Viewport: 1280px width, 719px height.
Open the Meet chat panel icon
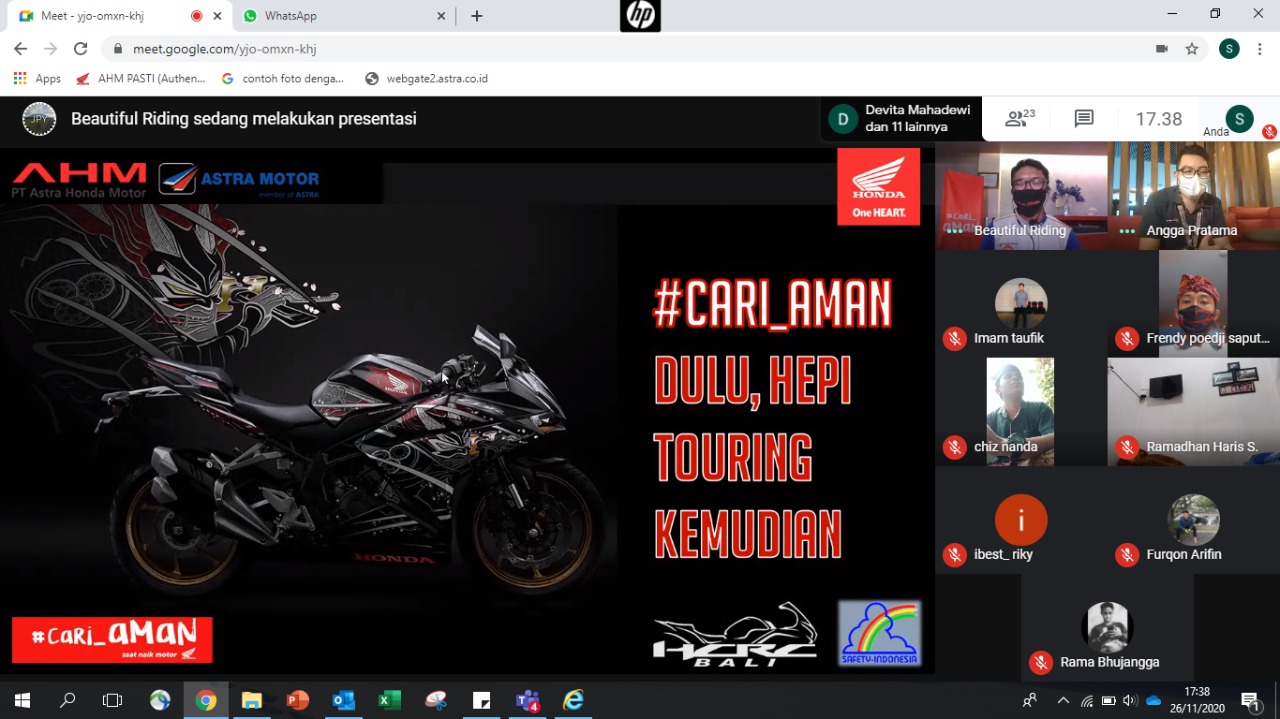pyautogui.click(x=1084, y=119)
